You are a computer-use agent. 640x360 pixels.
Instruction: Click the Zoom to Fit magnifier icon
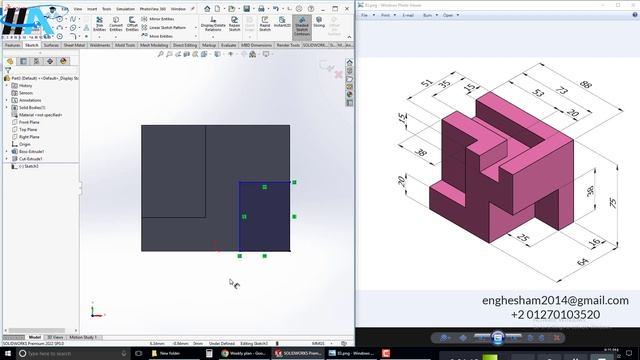[x=160, y=54]
